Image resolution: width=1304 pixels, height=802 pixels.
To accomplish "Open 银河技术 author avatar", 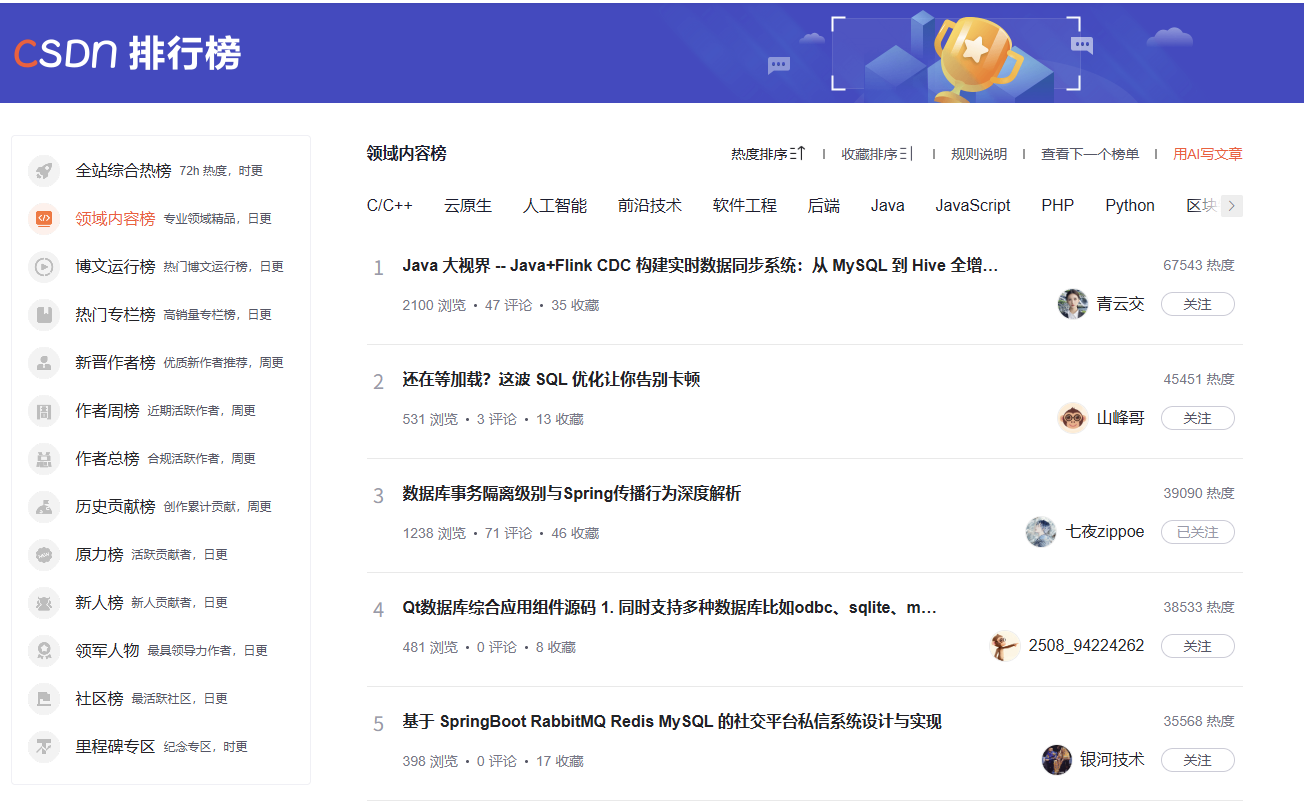I will [x=1057, y=760].
